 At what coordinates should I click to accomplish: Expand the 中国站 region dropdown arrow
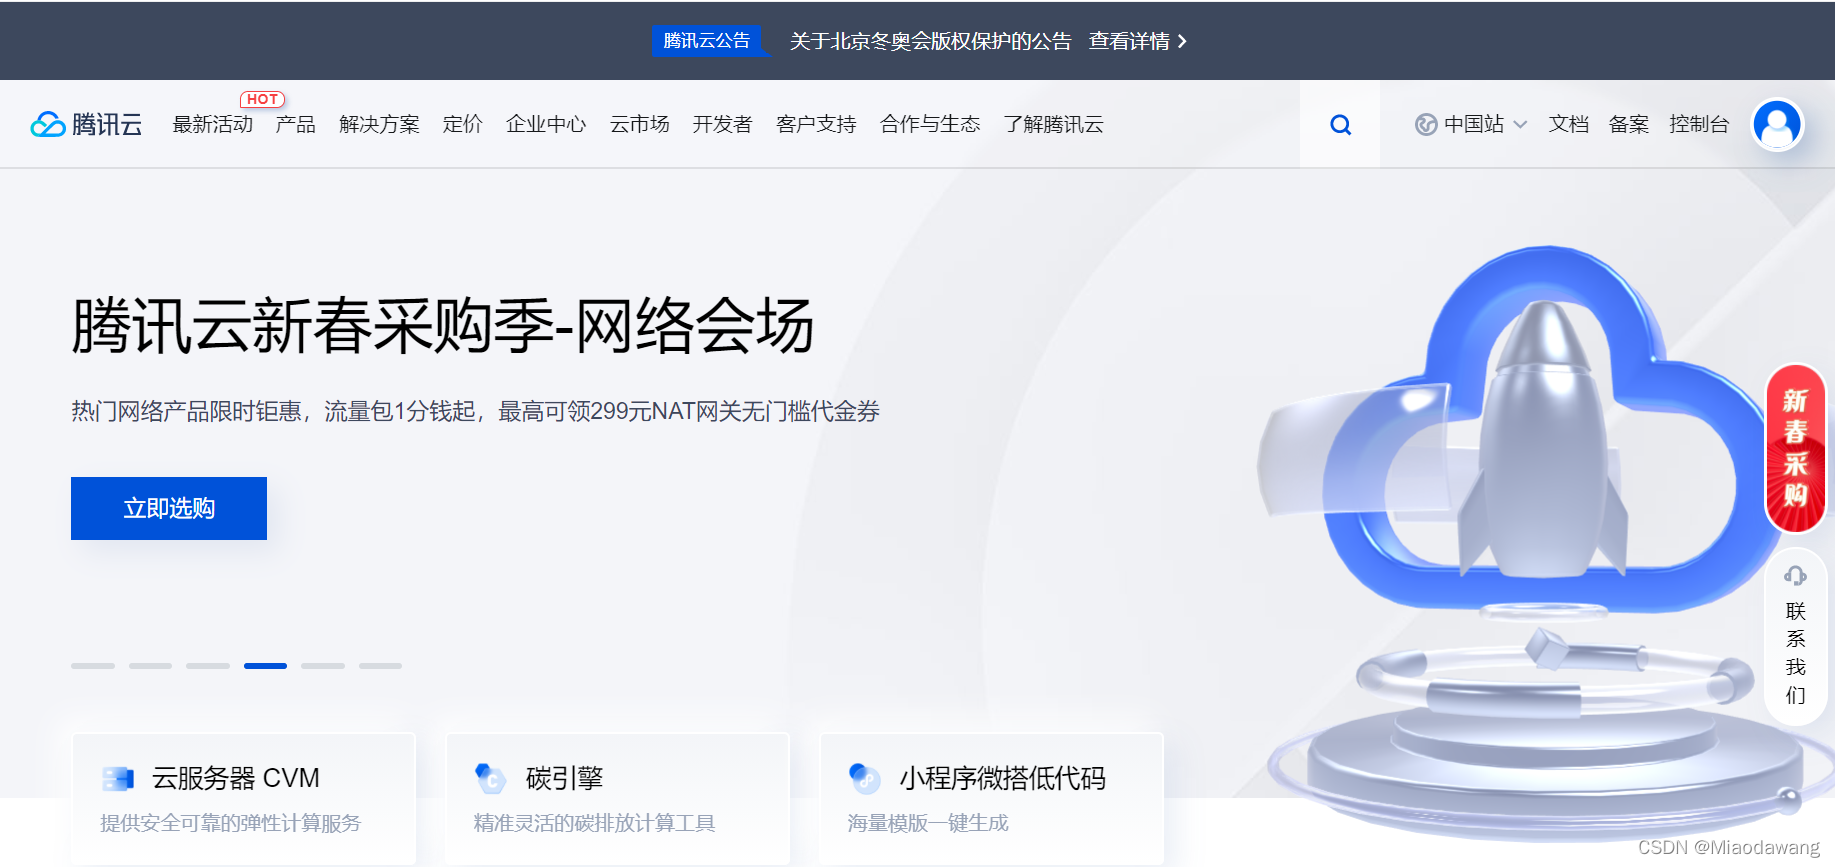(1520, 125)
